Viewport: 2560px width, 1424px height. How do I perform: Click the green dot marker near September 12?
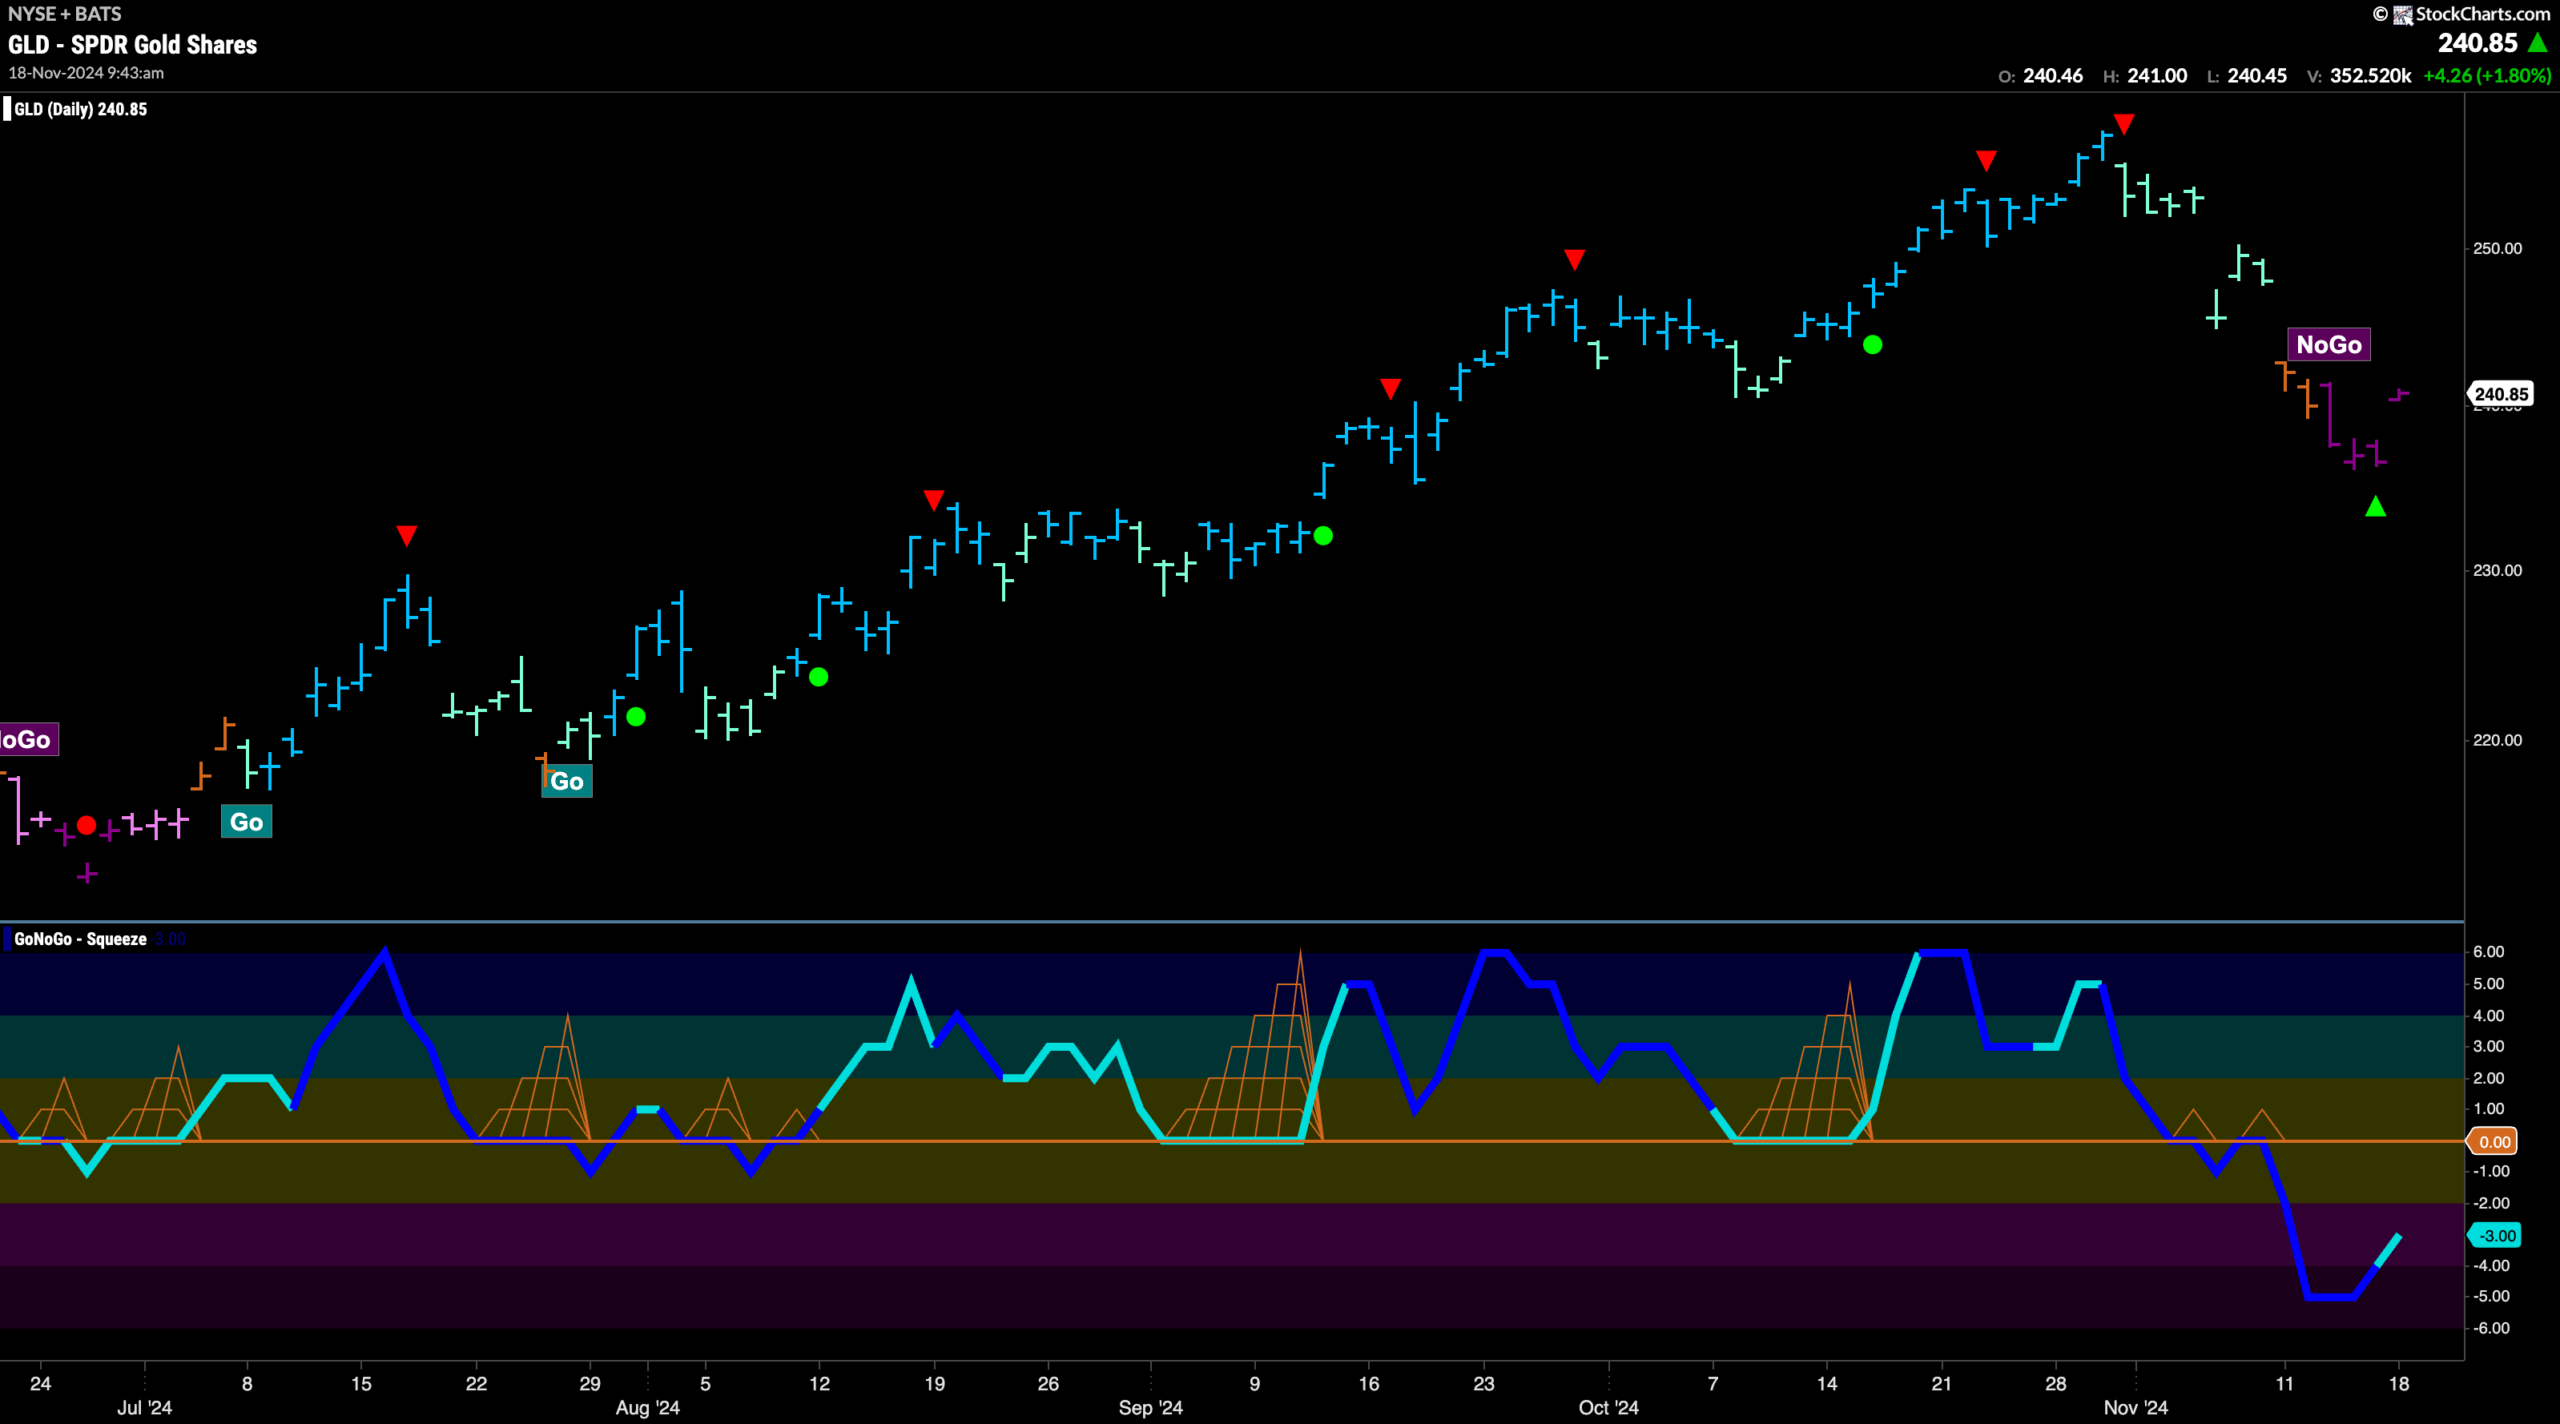pyautogui.click(x=1323, y=536)
